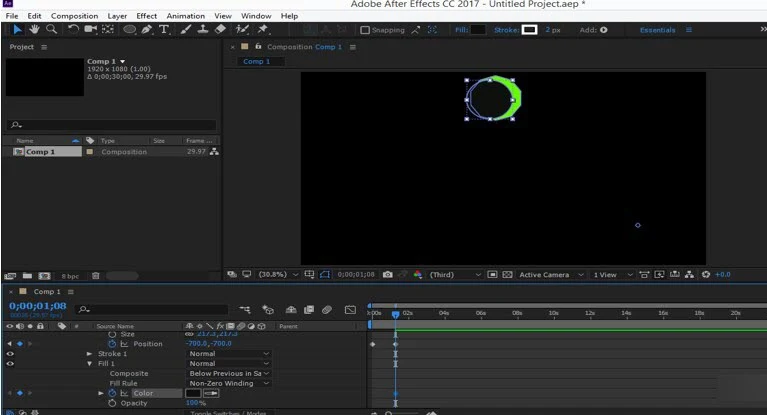The image size is (767, 415).
Task: Open the Composite Below Previous dropdown
Action: coord(229,373)
